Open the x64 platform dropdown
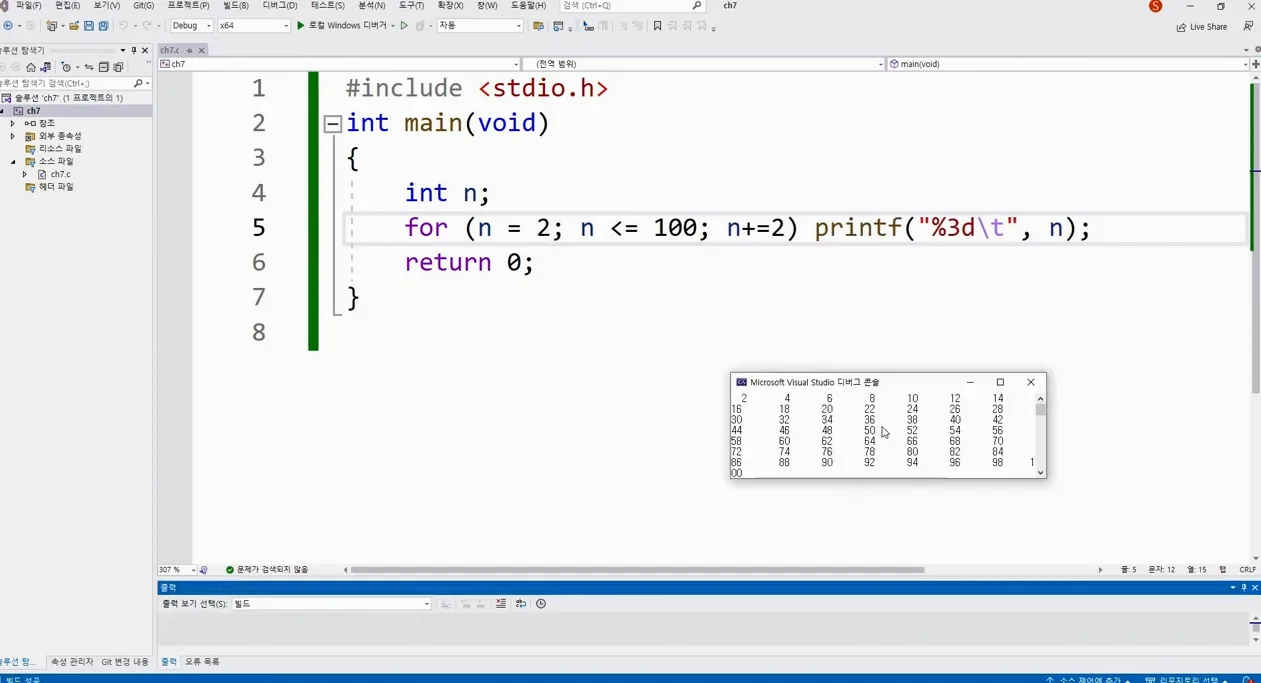 [x=253, y=26]
